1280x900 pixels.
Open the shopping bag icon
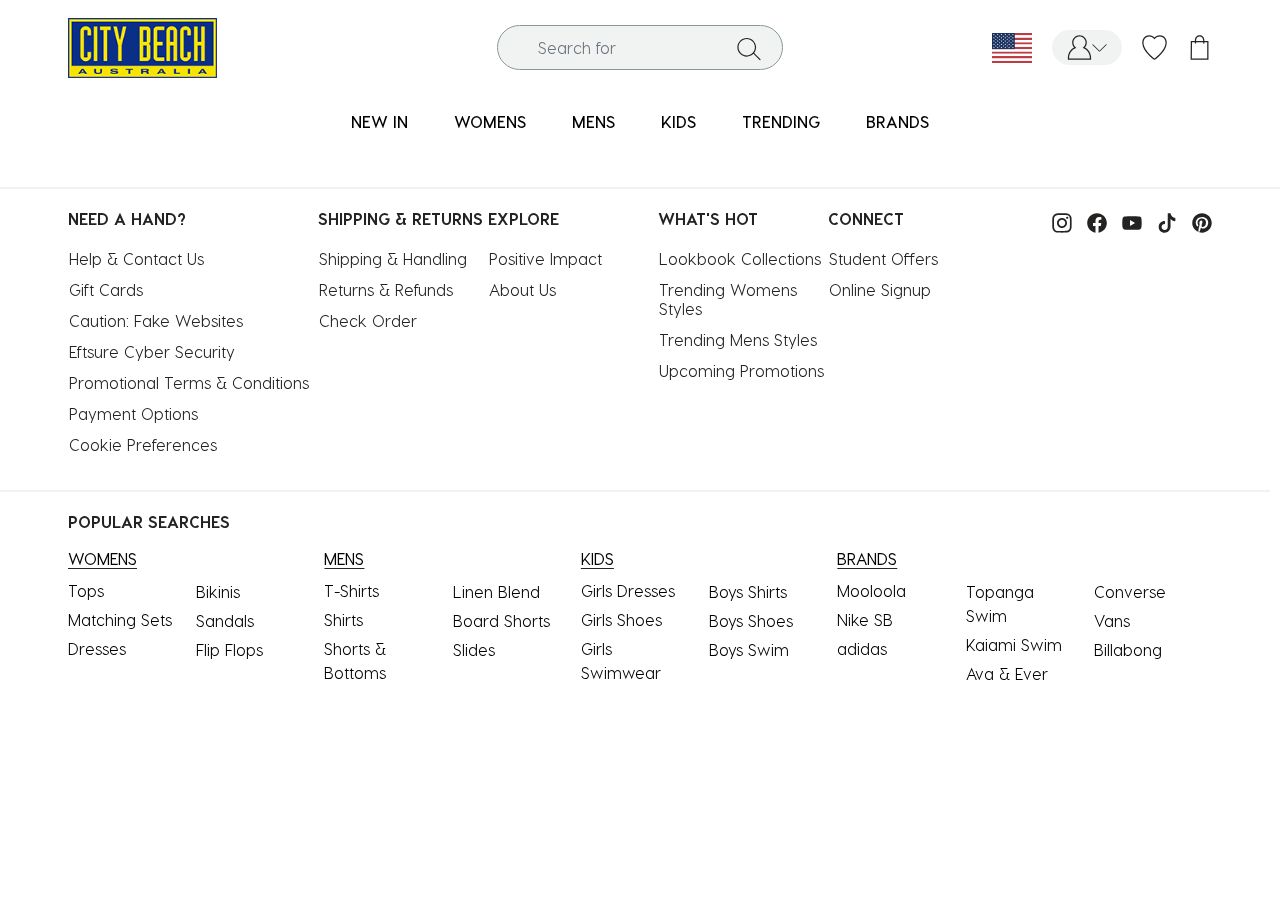pos(1200,48)
